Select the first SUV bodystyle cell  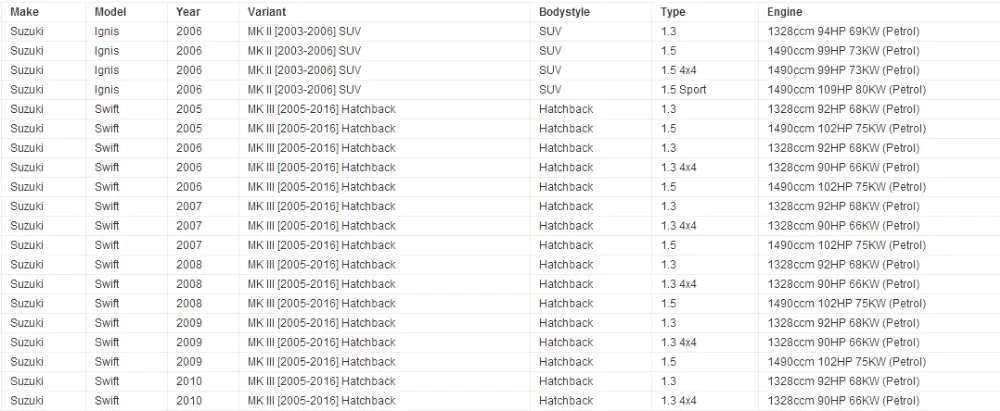coord(550,31)
